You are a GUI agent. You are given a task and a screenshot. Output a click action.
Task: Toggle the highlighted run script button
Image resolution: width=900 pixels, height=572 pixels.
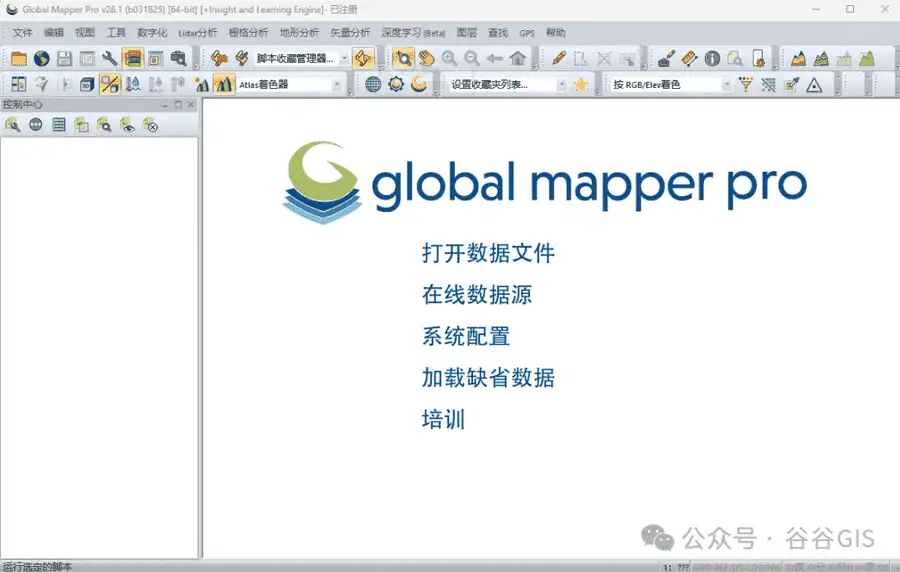point(363,58)
